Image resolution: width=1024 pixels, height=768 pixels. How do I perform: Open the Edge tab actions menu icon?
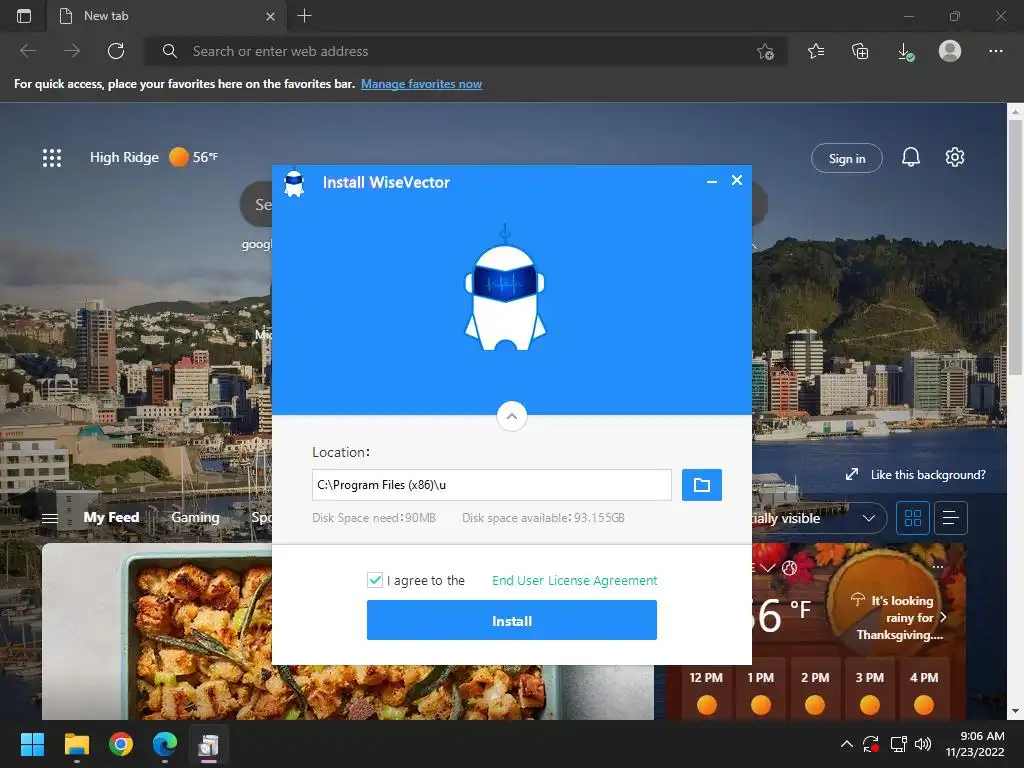coord(24,16)
